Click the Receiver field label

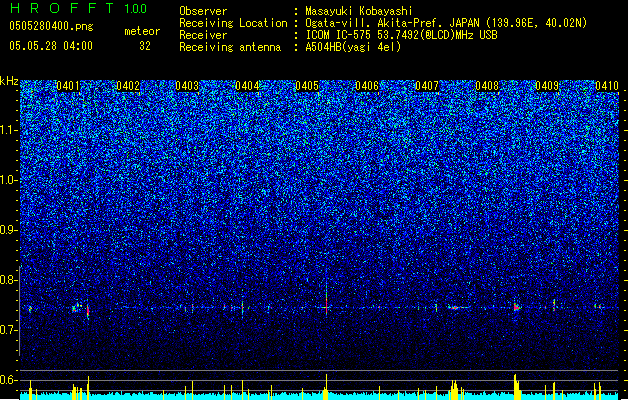coord(203,35)
